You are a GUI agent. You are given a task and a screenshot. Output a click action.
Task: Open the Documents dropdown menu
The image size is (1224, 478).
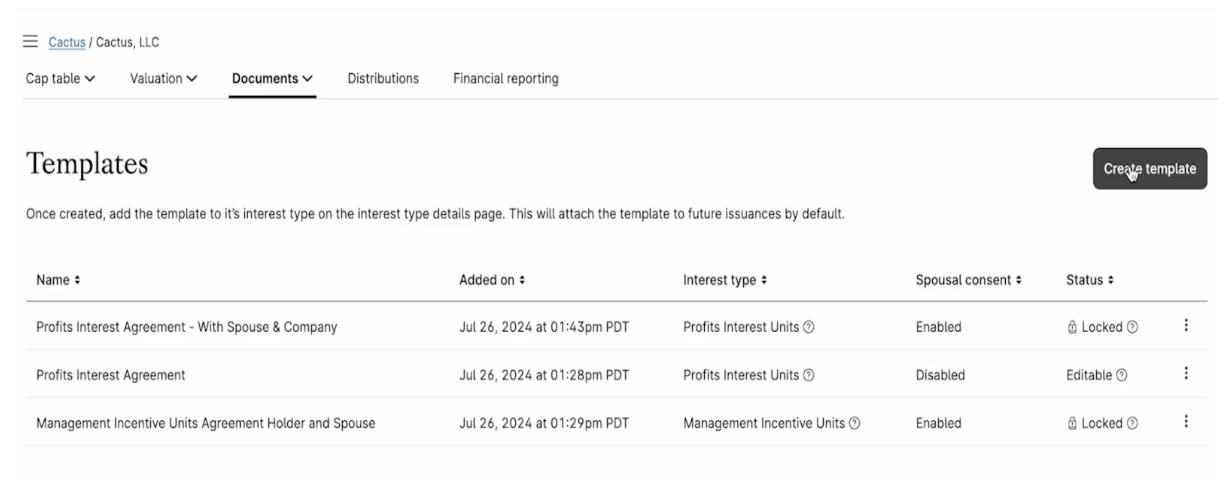point(272,78)
